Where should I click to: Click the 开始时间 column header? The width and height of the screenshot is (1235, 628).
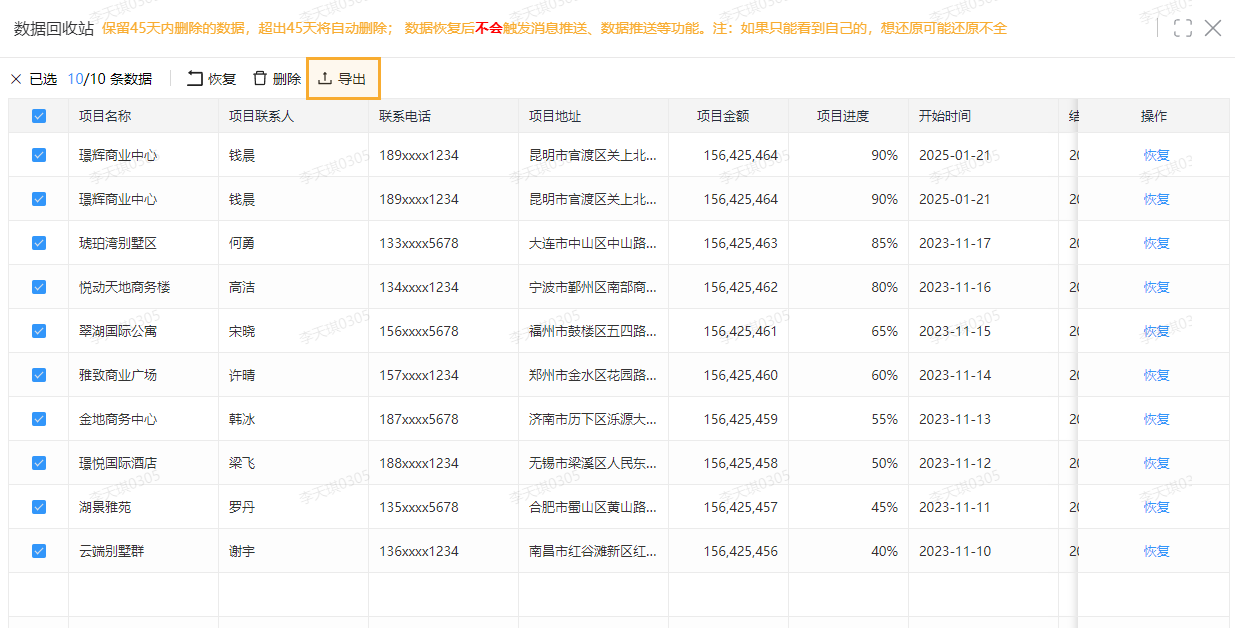click(x=944, y=116)
